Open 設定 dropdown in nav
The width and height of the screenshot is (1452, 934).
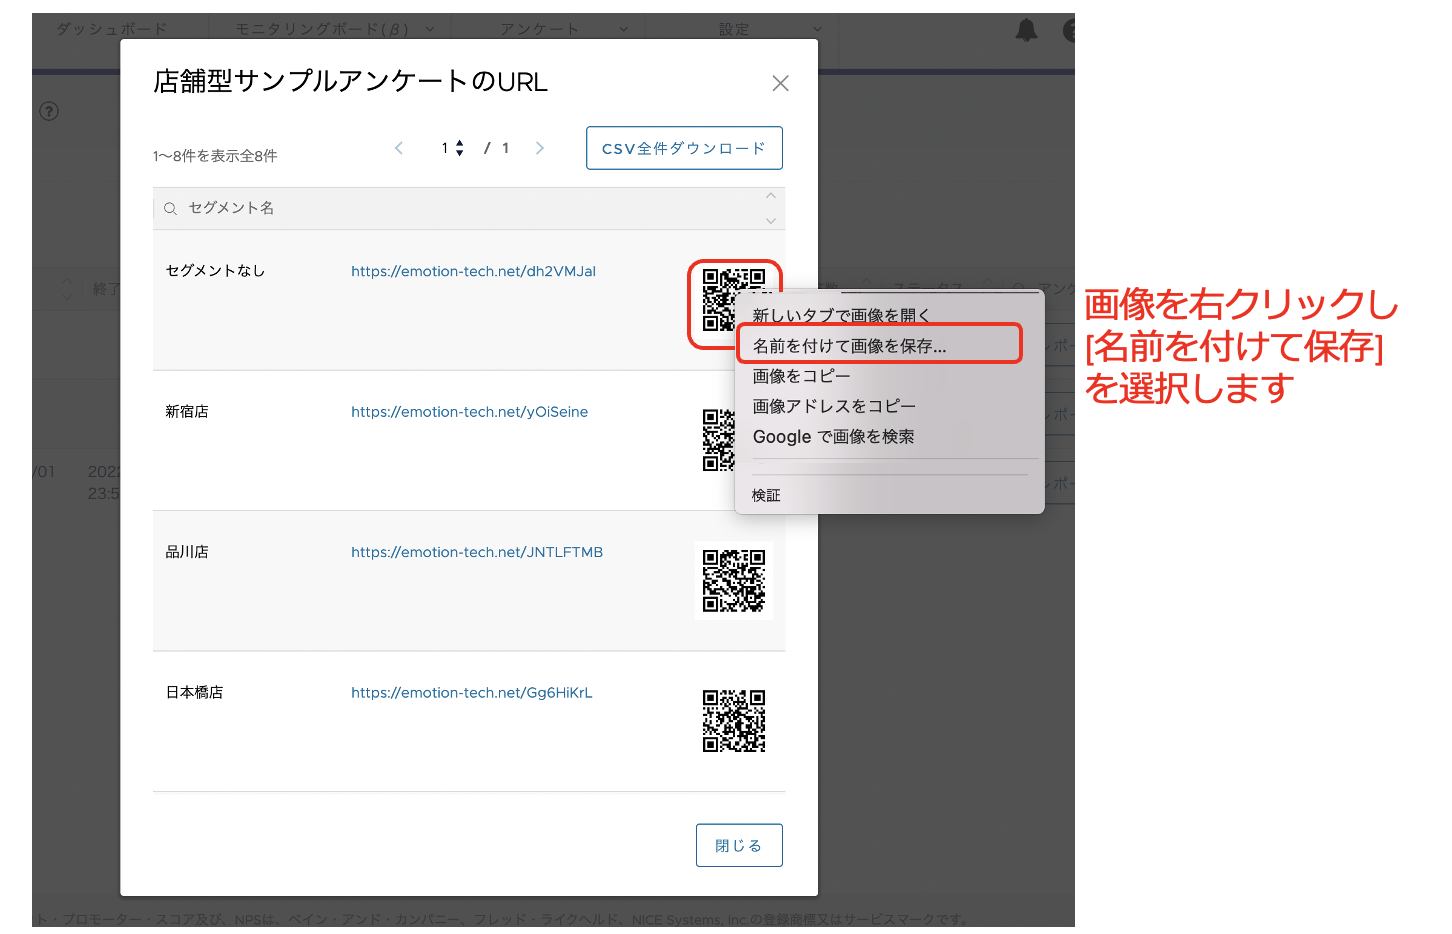[770, 29]
